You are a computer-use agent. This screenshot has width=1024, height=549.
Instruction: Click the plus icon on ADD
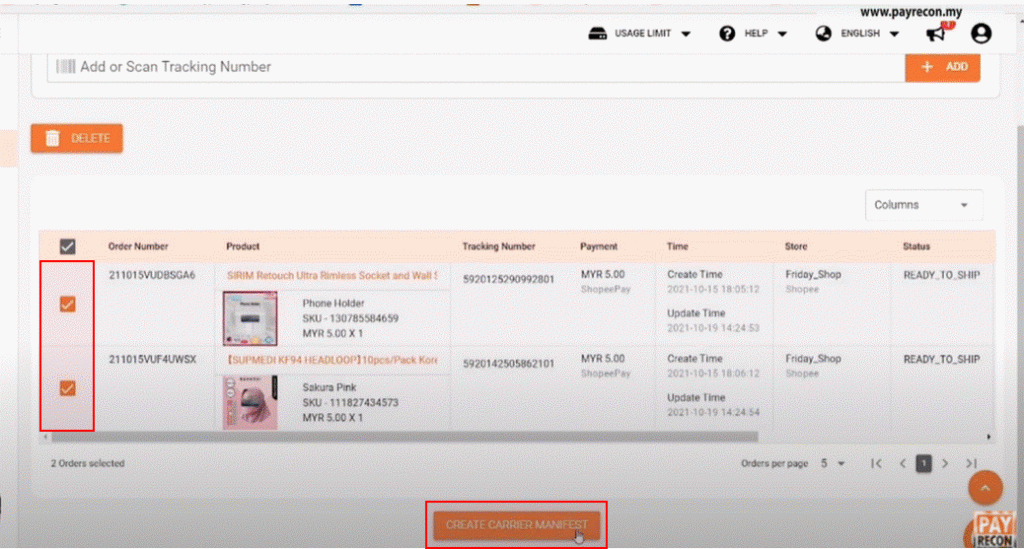click(x=927, y=67)
